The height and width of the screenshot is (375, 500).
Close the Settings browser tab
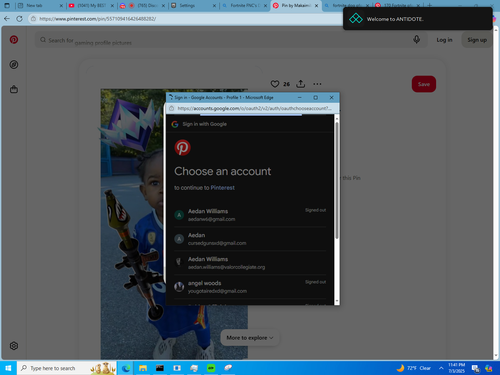click(x=214, y=6)
